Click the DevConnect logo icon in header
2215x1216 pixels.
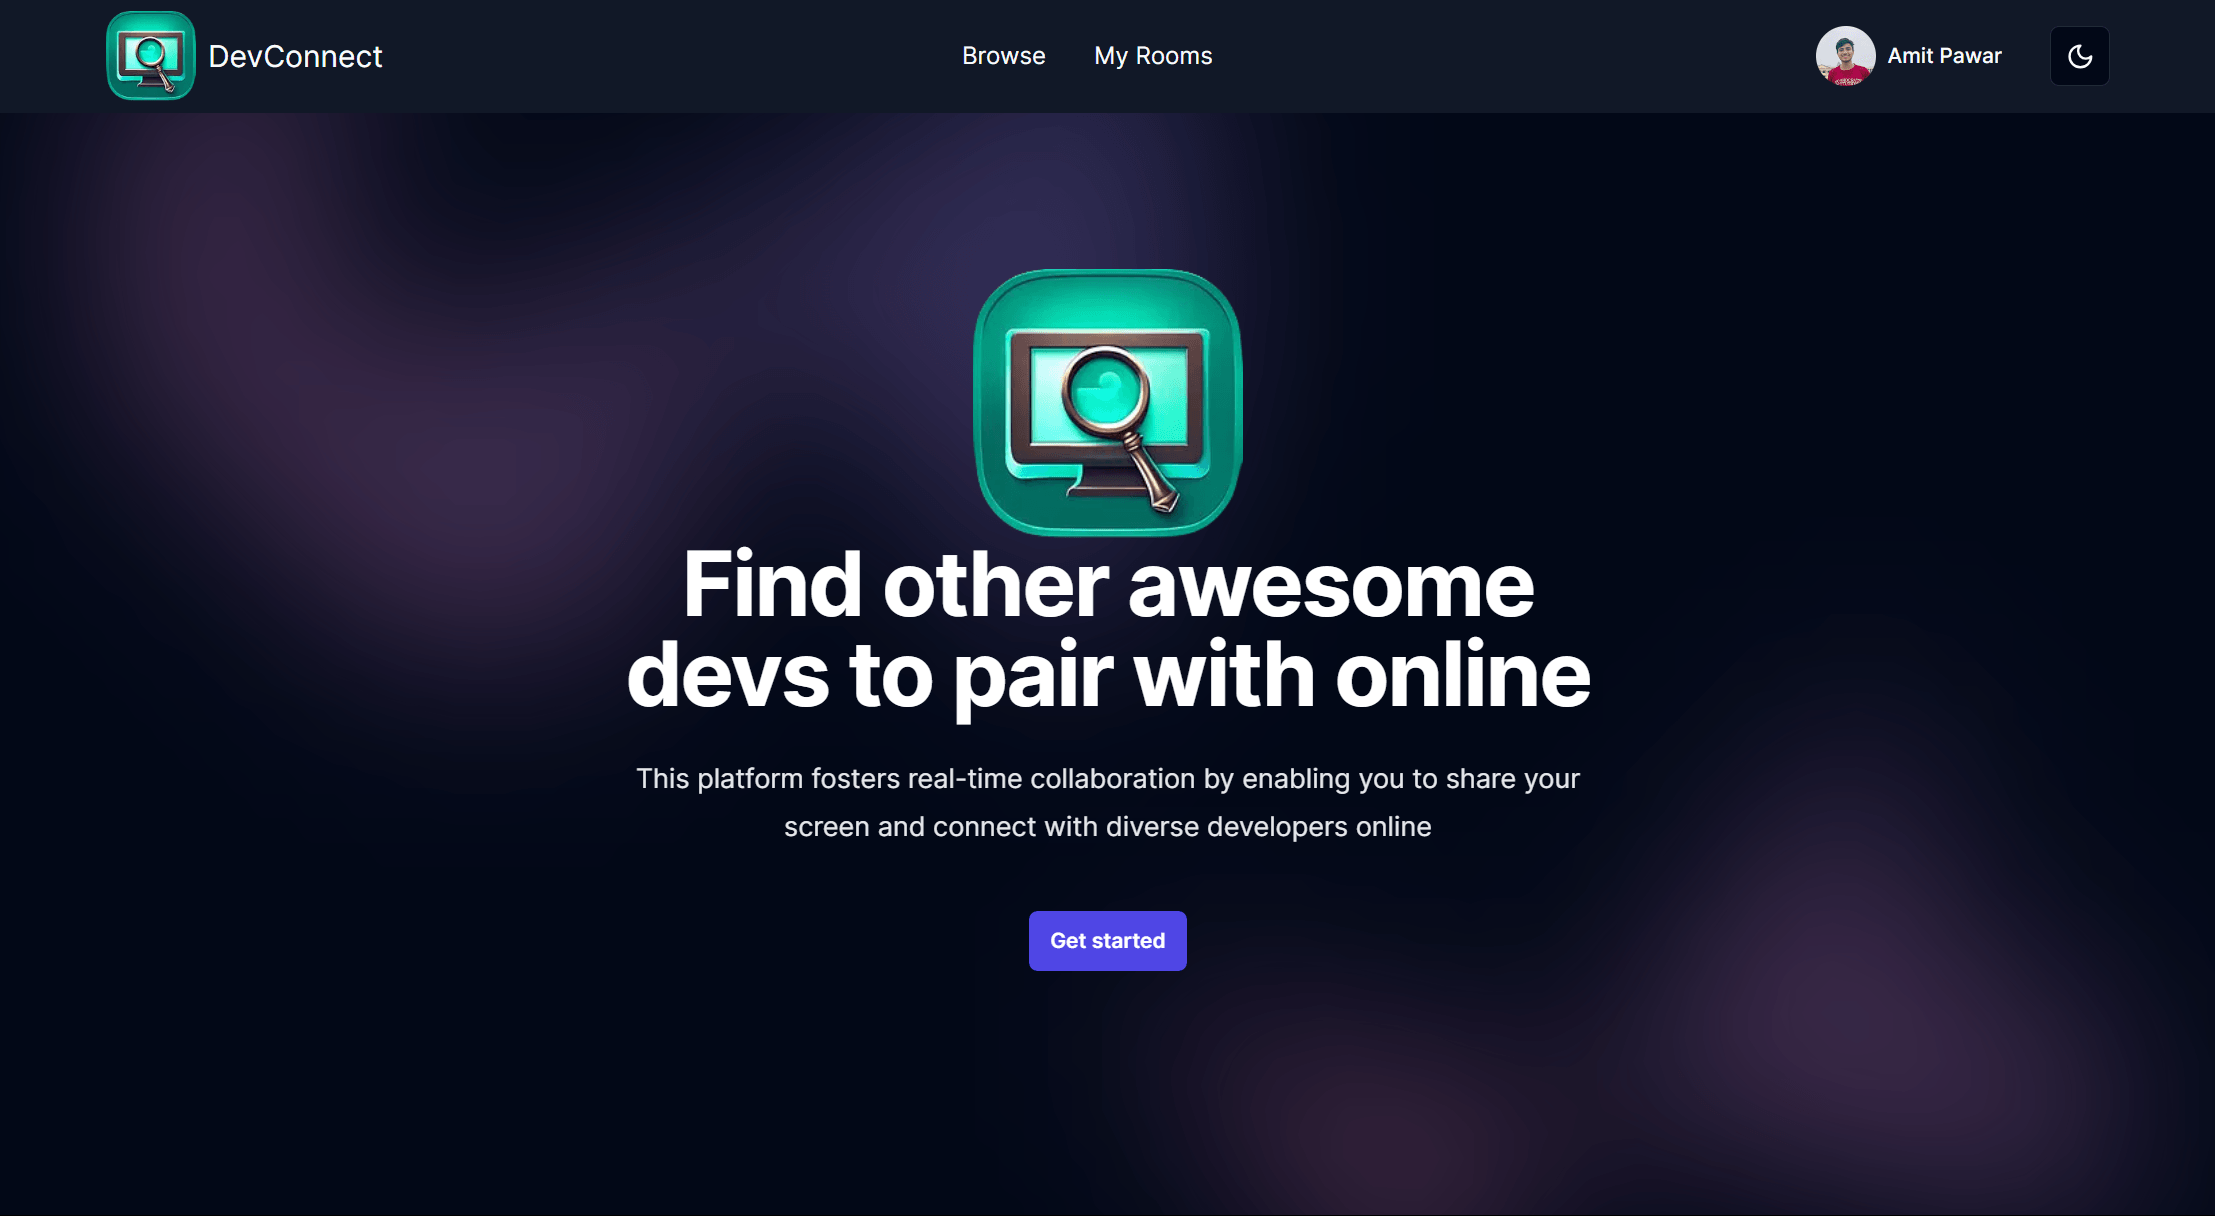(151, 56)
